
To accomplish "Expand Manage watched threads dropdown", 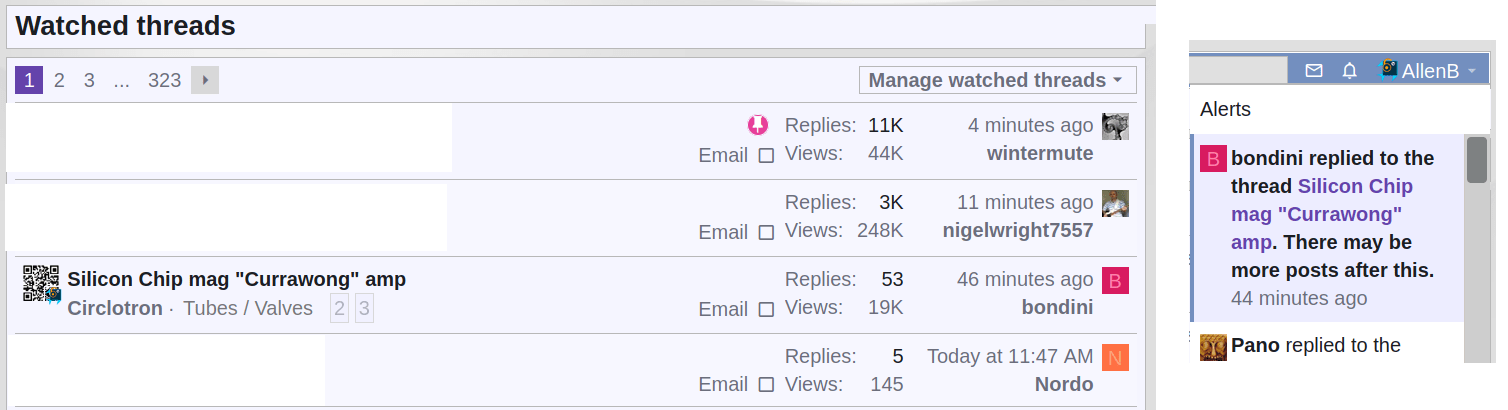I will [997, 80].
